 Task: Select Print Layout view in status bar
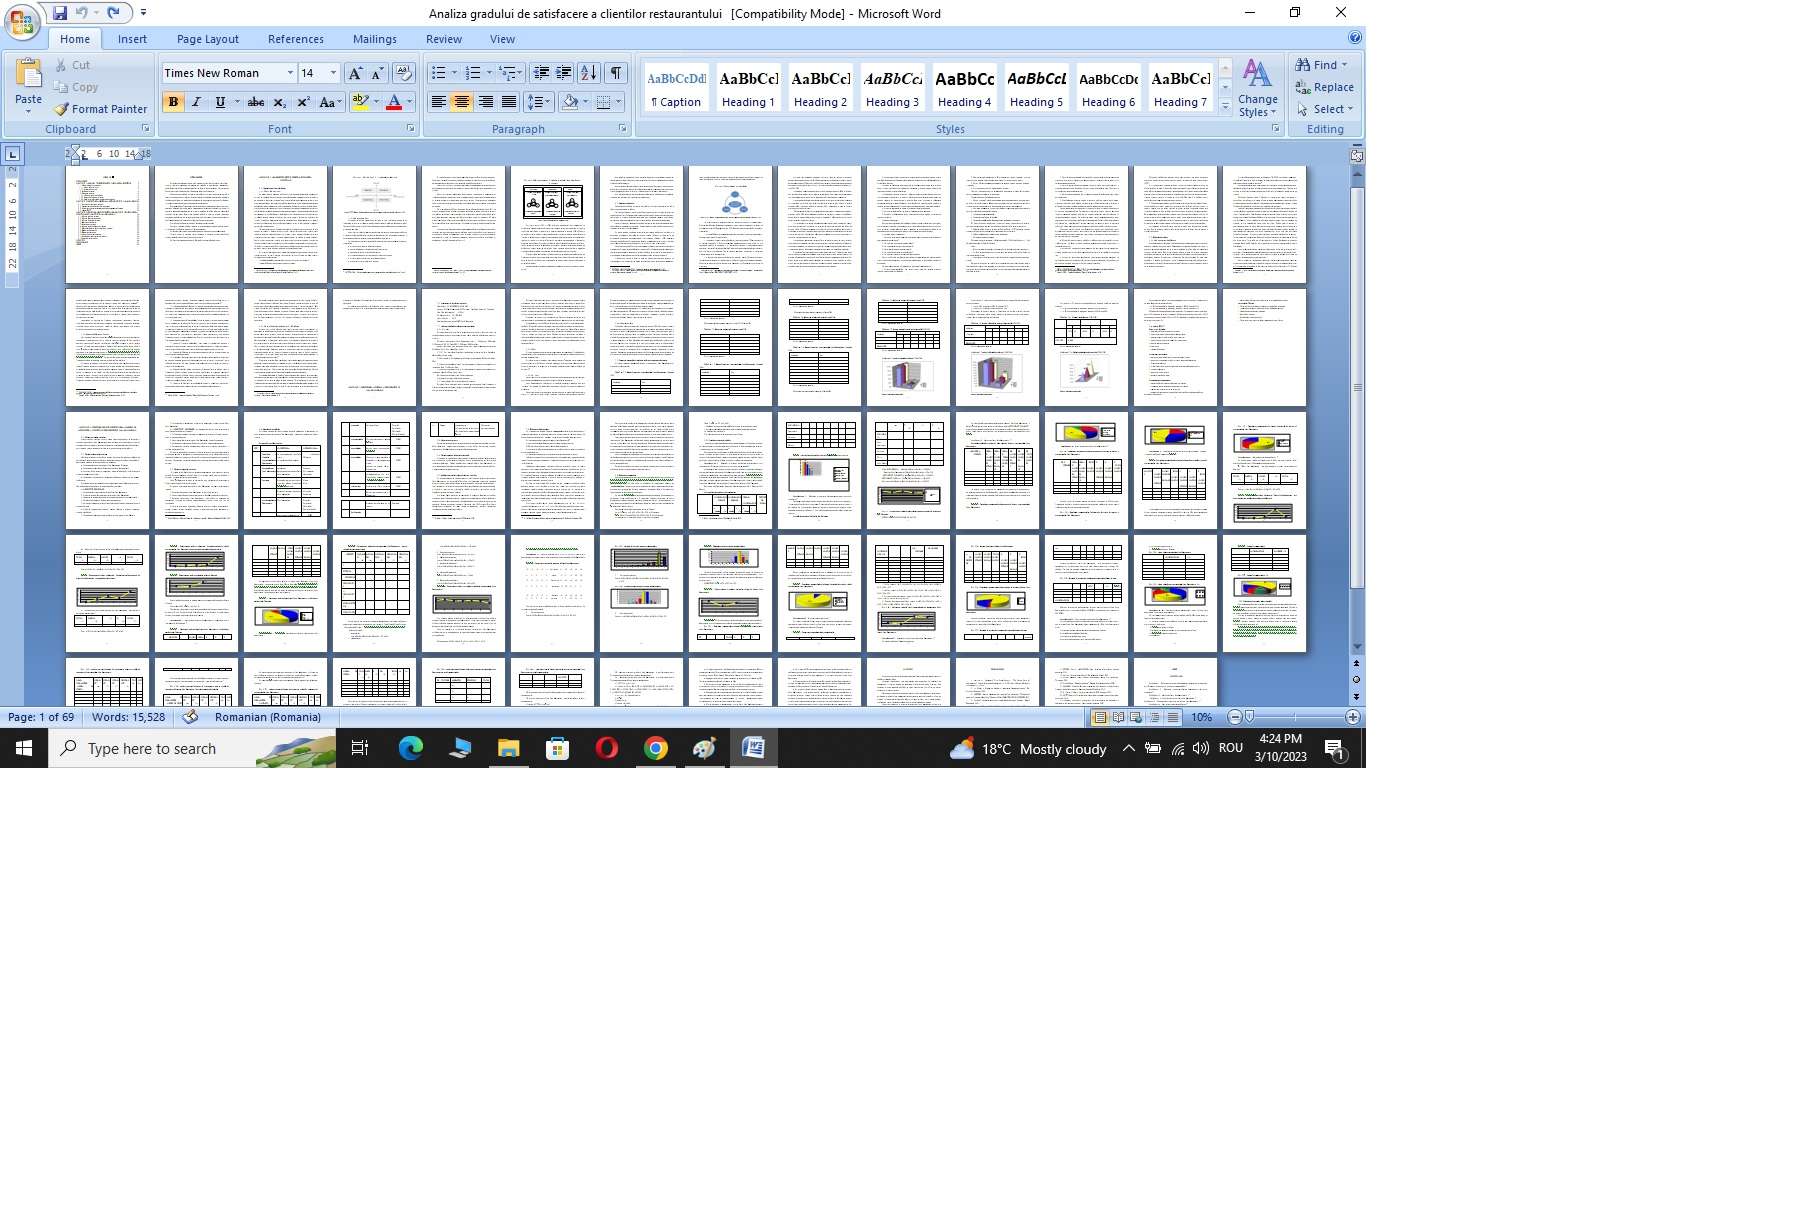pyautogui.click(x=1100, y=717)
